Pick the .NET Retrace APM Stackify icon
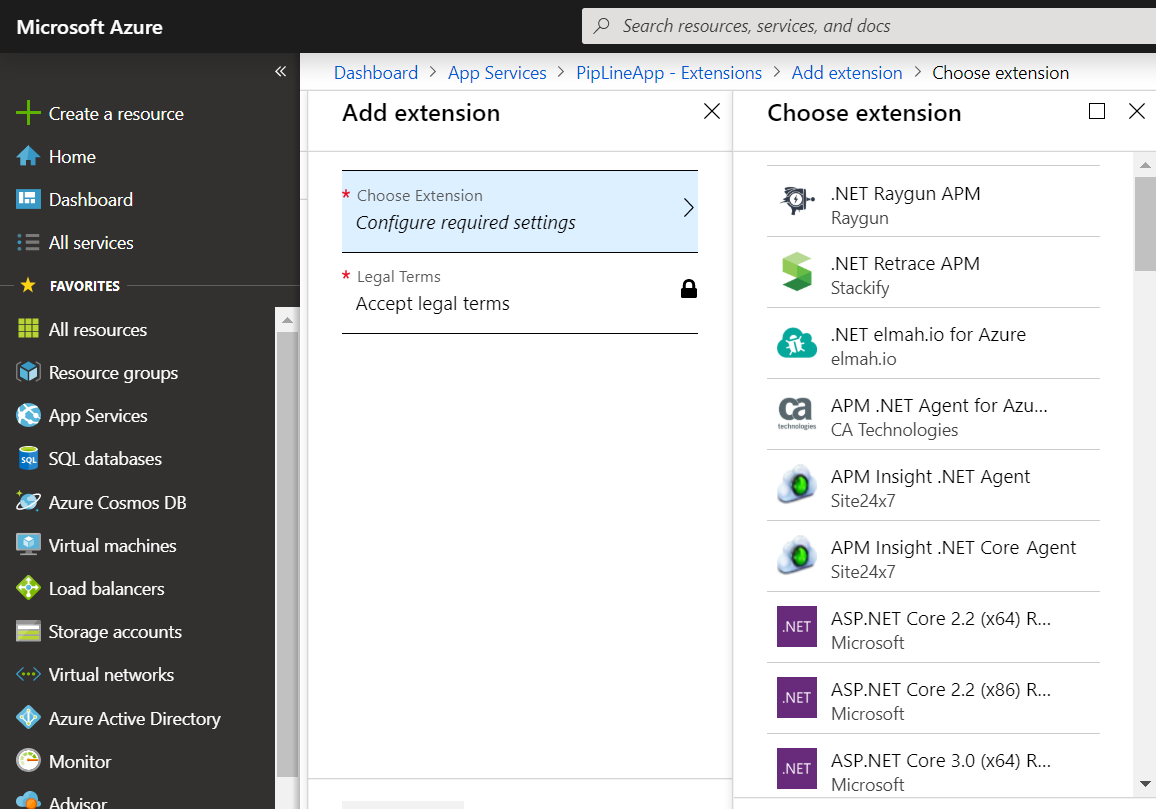 tap(797, 273)
